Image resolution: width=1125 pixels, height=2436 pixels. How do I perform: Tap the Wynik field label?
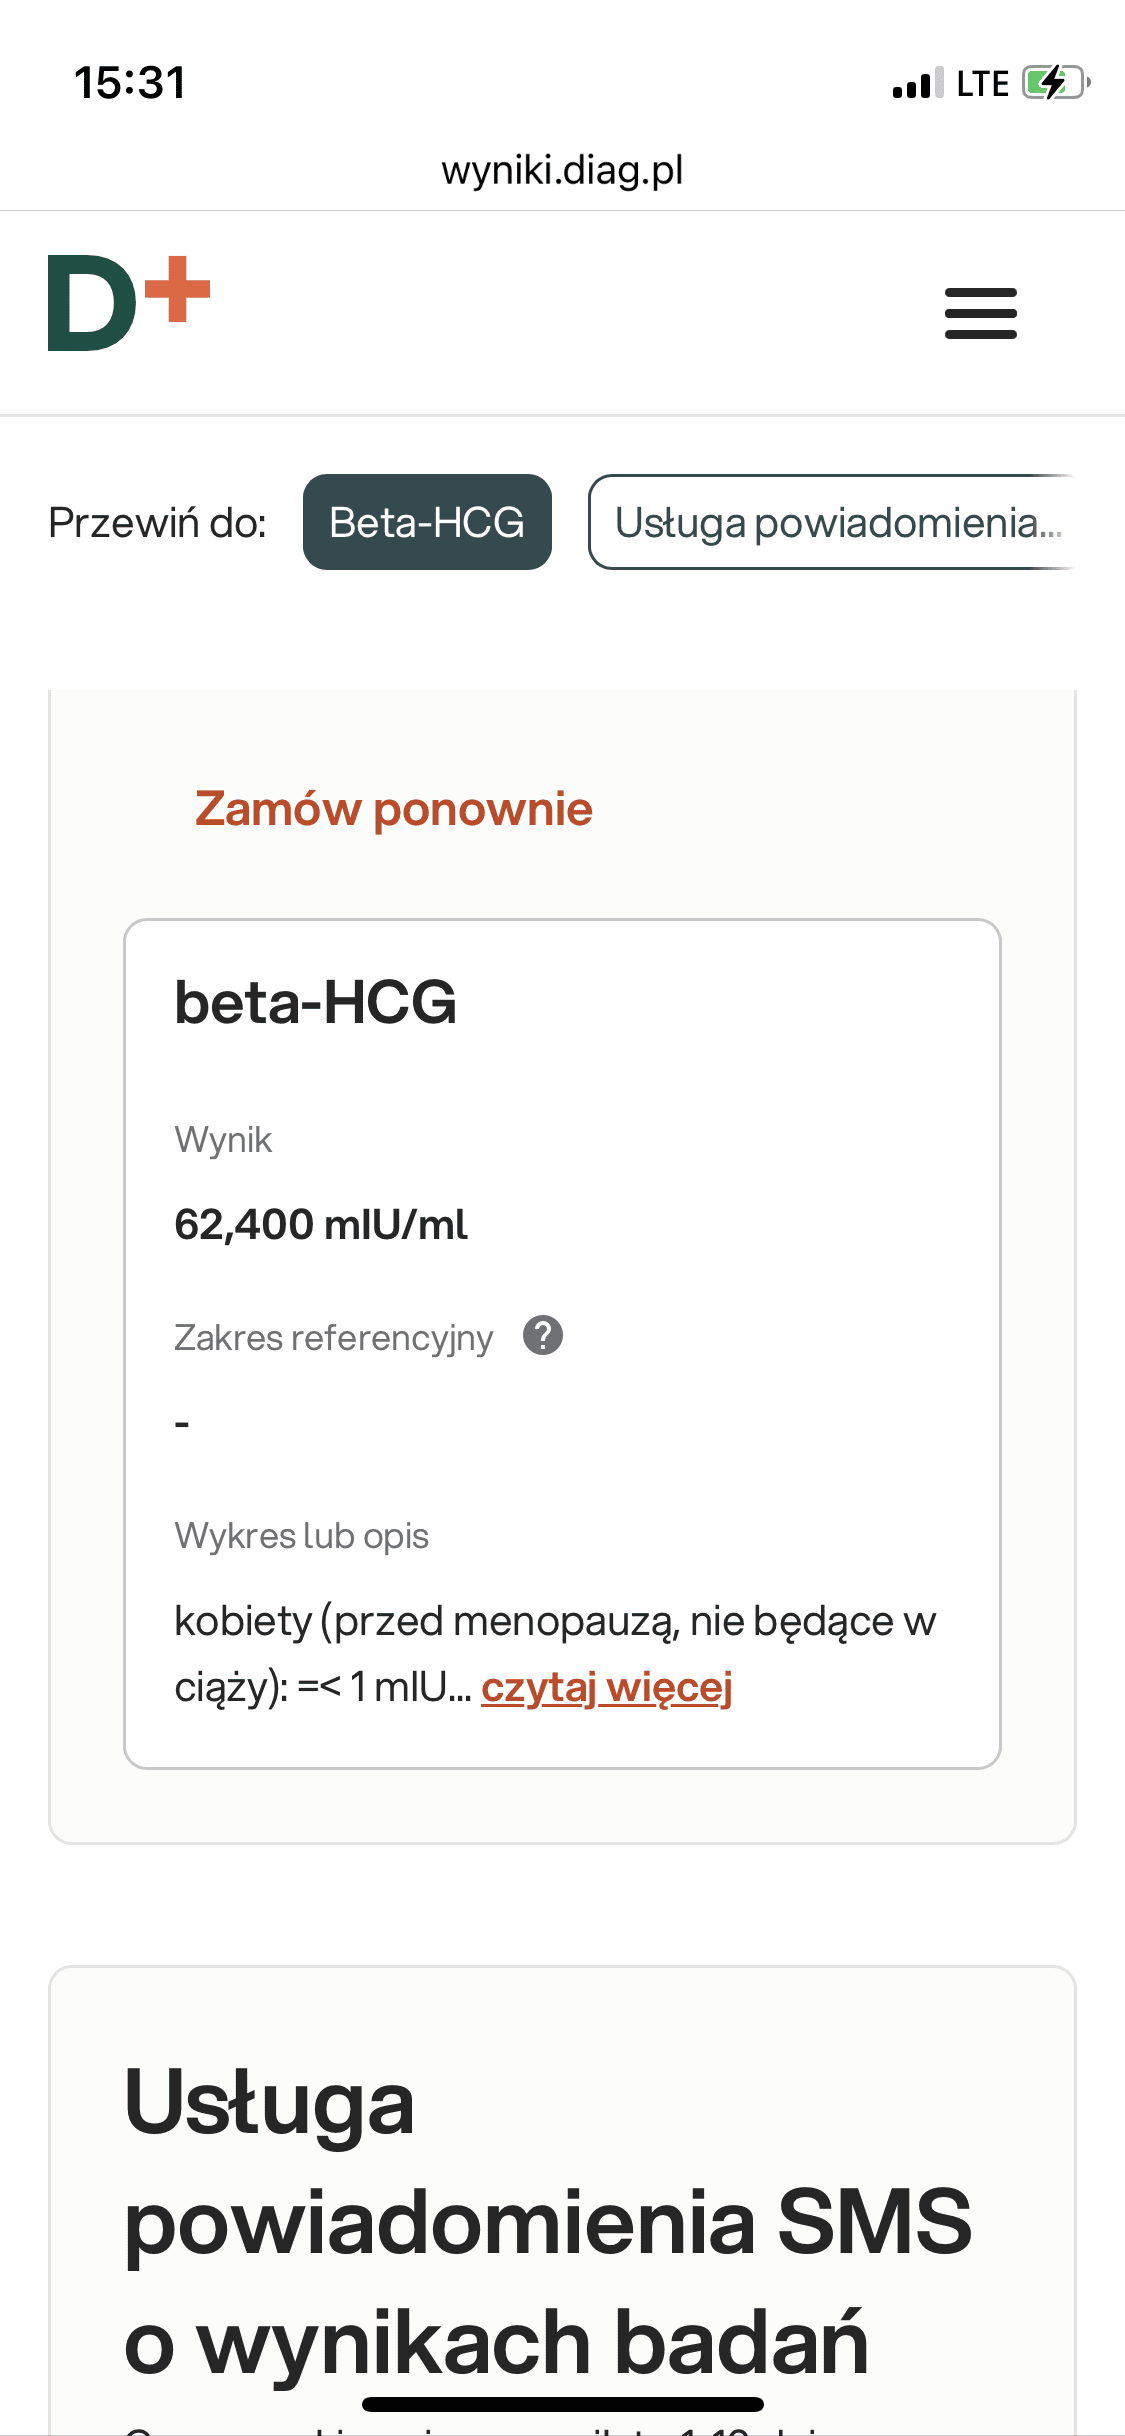click(x=223, y=1139)
